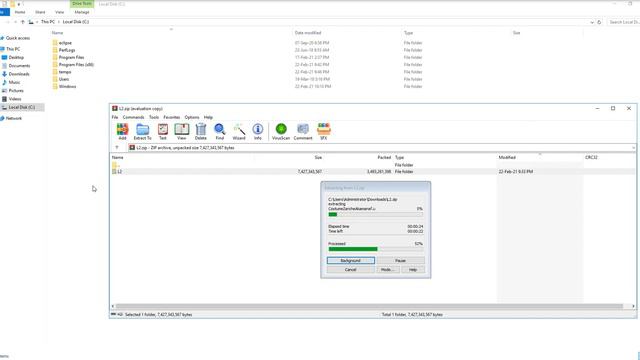Screen dimensions: 640x360
Task: Sort WinRAR list by Modified column
Action: pyautogui.click(x=507, y=158)
